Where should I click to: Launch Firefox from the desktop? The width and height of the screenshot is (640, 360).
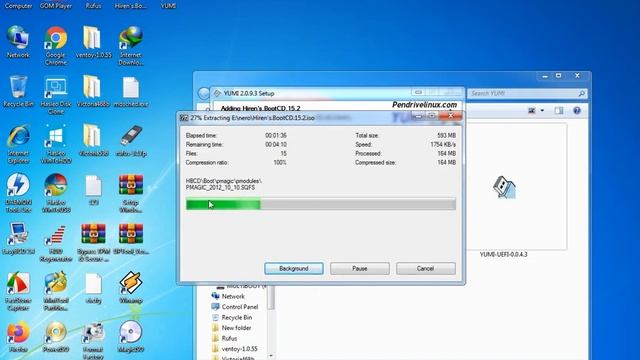18,337
